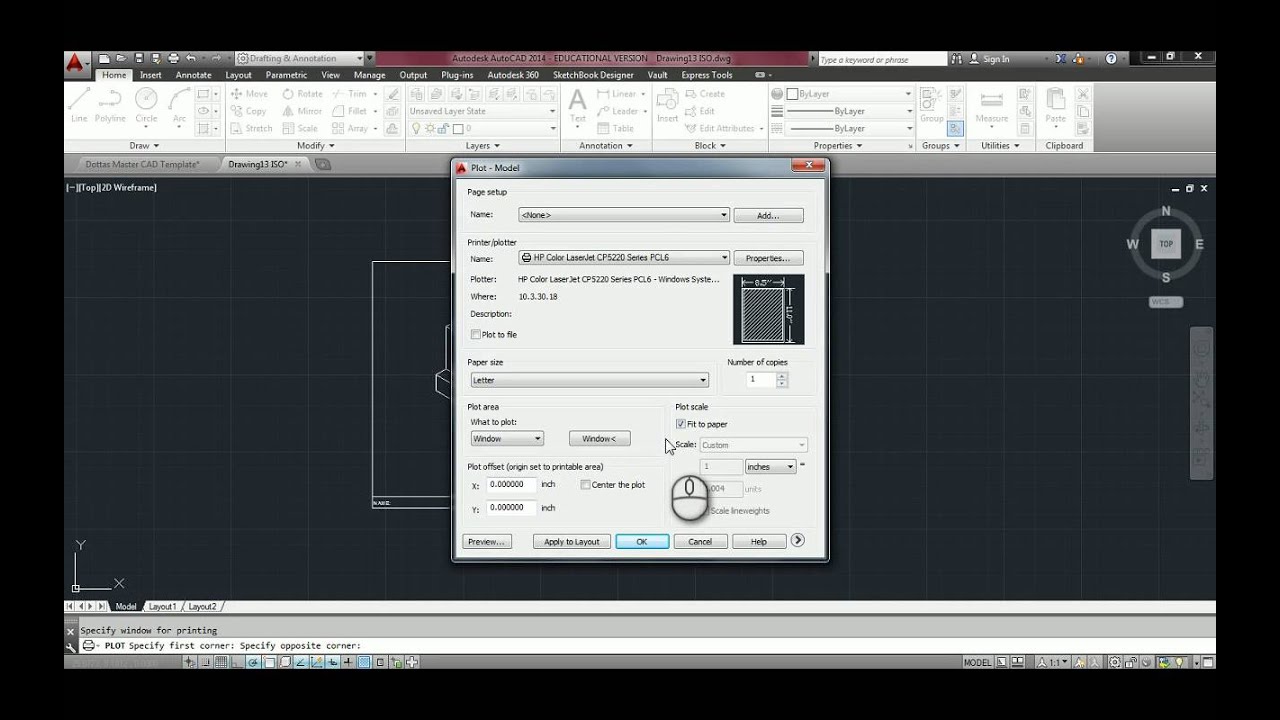Viewport: 1280px width, 720px height.
Task: Click the Text annotation tool
Action: 578,106
